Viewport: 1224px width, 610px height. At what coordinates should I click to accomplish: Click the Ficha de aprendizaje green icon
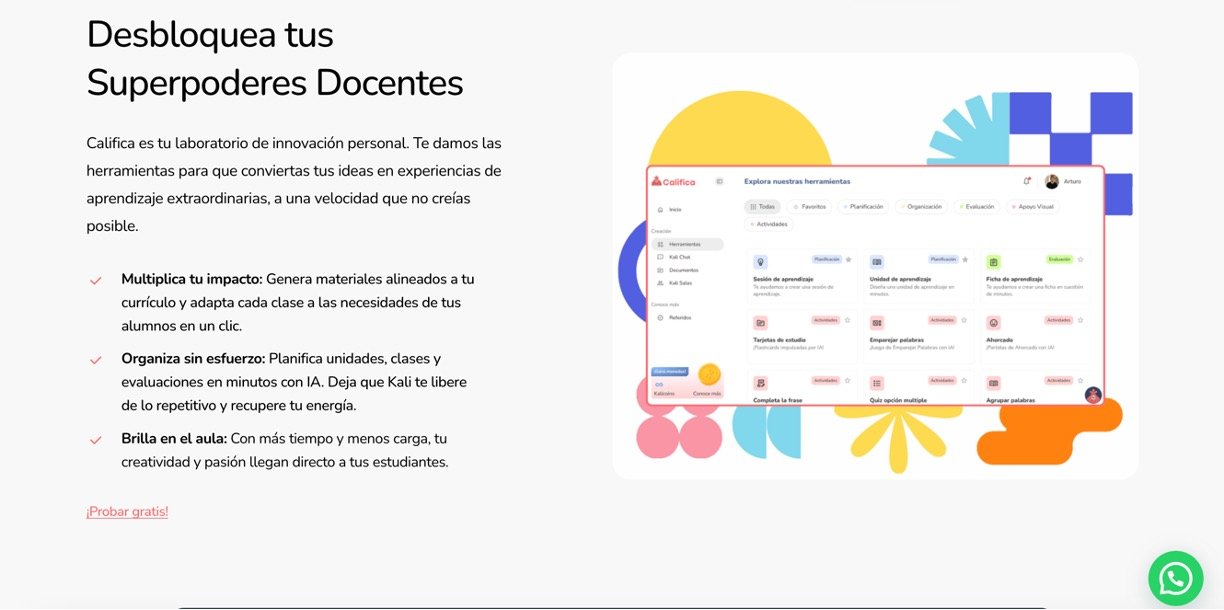point(993,262)
